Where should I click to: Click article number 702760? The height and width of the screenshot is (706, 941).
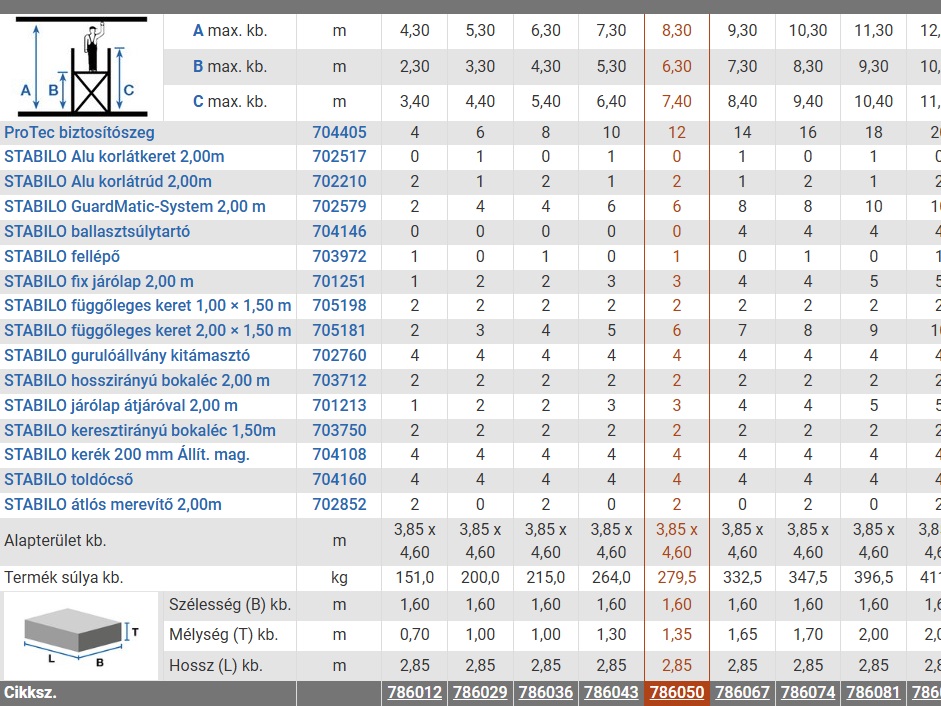(339, 356)
